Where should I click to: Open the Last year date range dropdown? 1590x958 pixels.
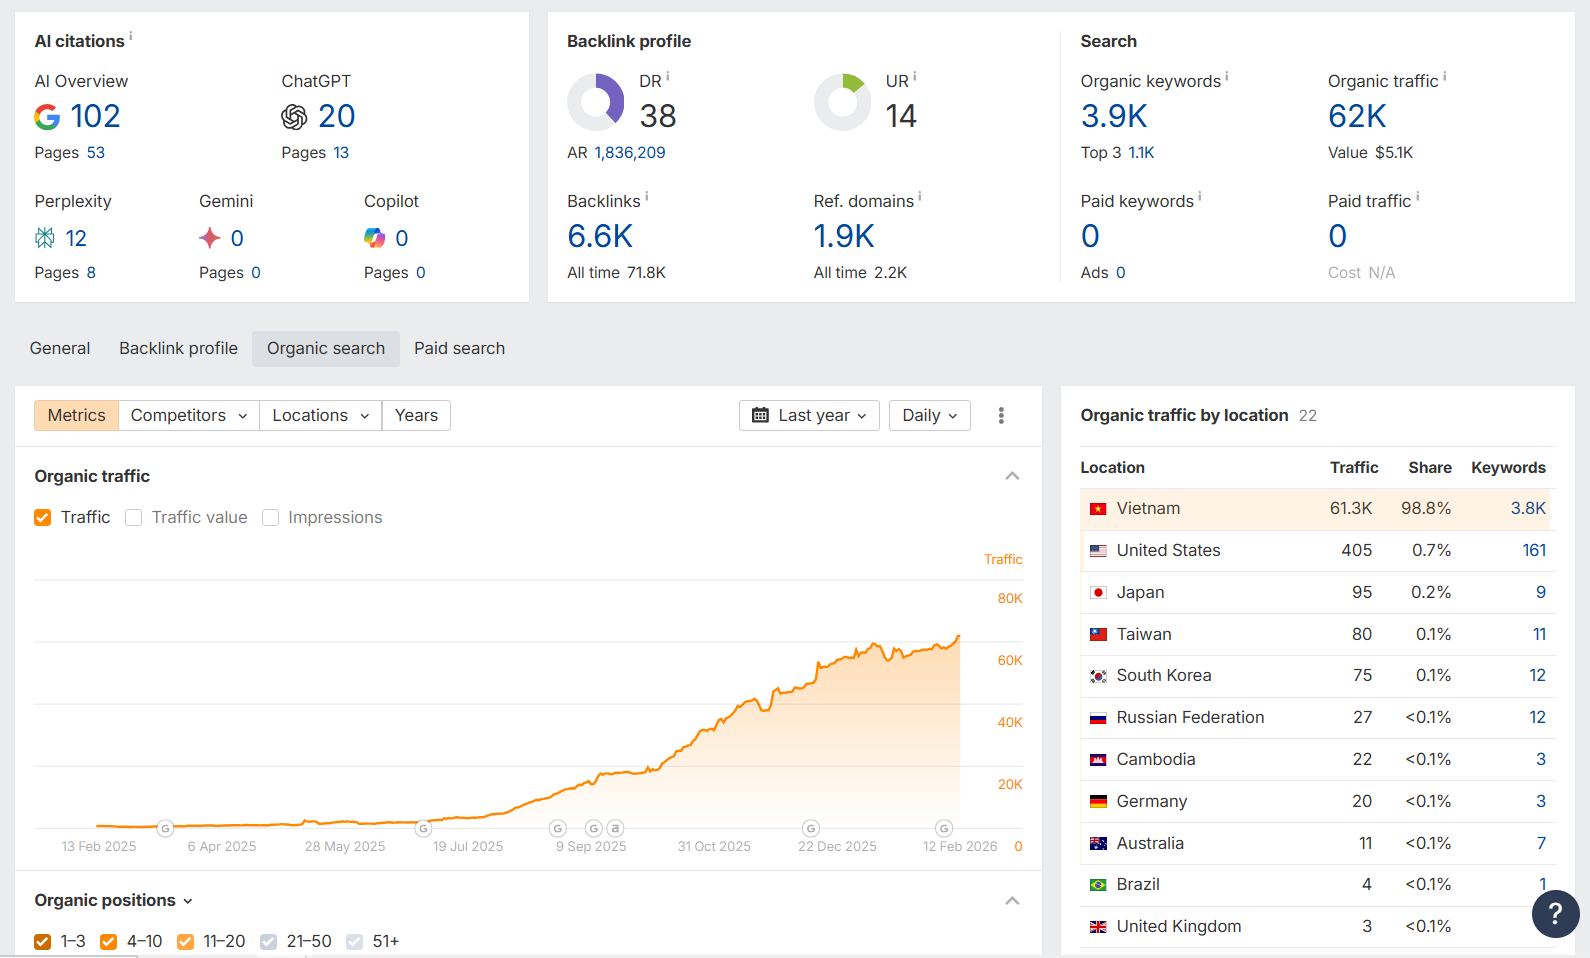tap(809, 415)
